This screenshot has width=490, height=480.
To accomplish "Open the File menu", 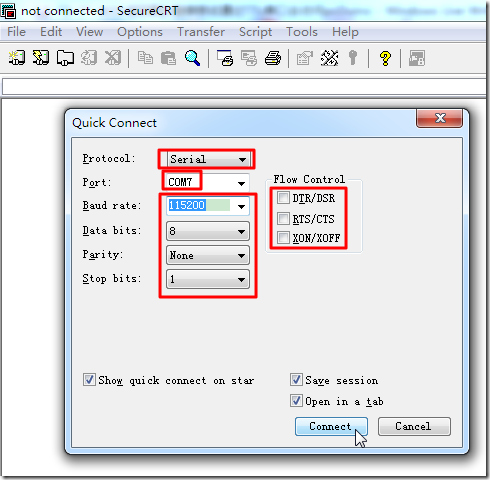I will [x=16, y=32].
